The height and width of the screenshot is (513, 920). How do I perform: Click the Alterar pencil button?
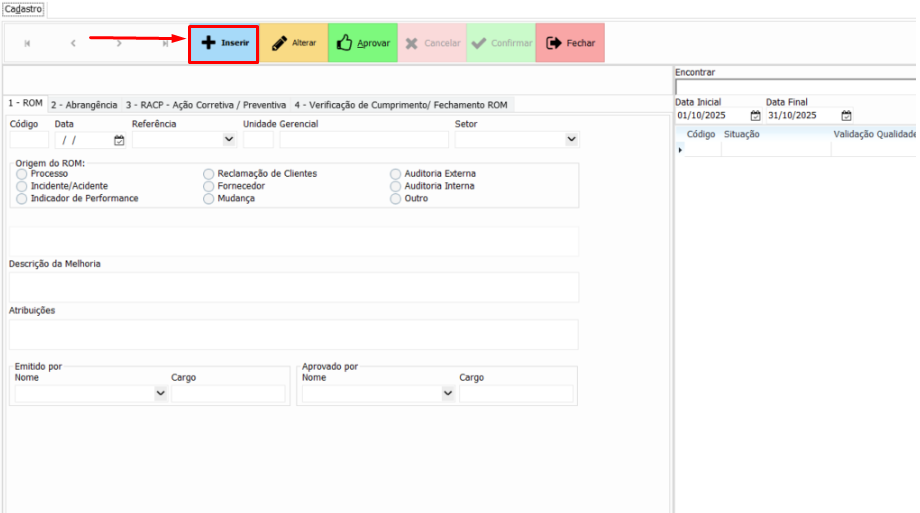tap(293, 44)
